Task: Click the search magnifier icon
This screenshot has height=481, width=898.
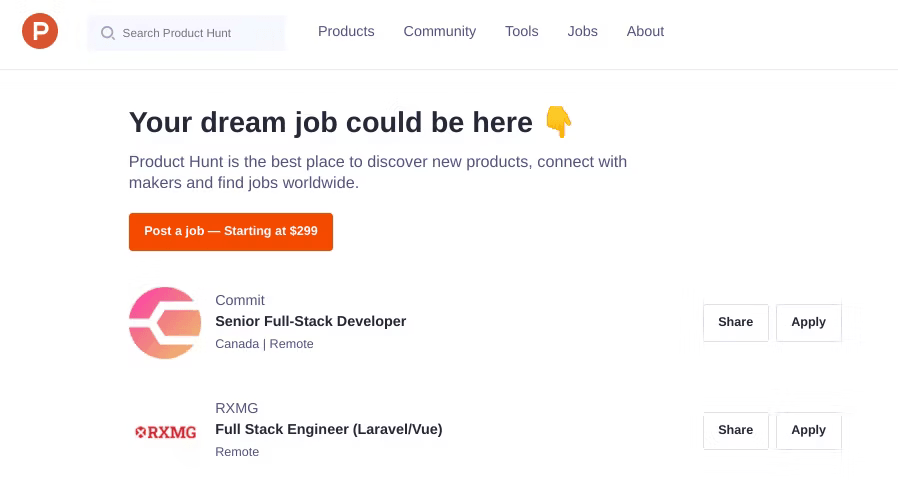Action: click(107, 33)
